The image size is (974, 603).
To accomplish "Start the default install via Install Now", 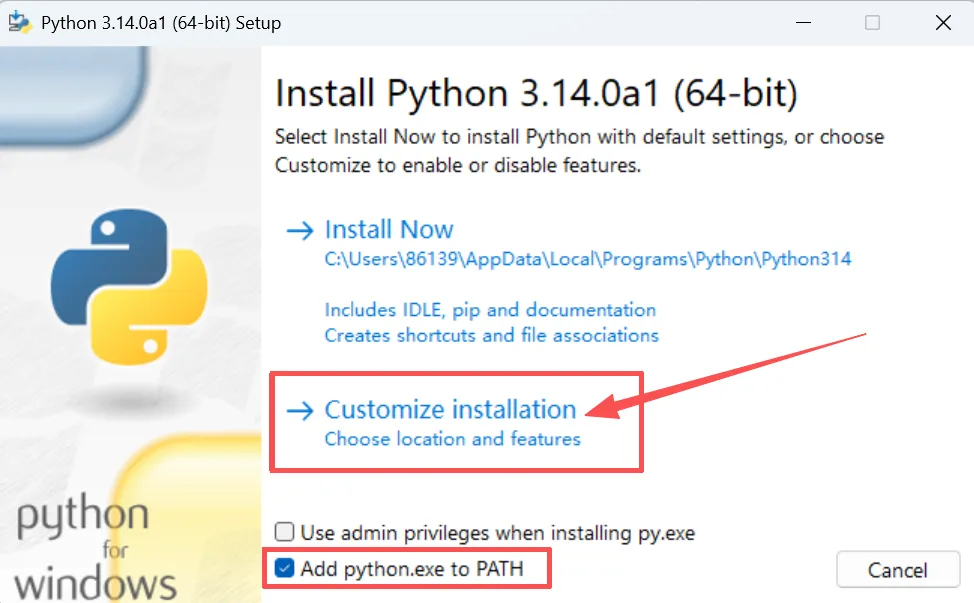I will pos(389,230).
